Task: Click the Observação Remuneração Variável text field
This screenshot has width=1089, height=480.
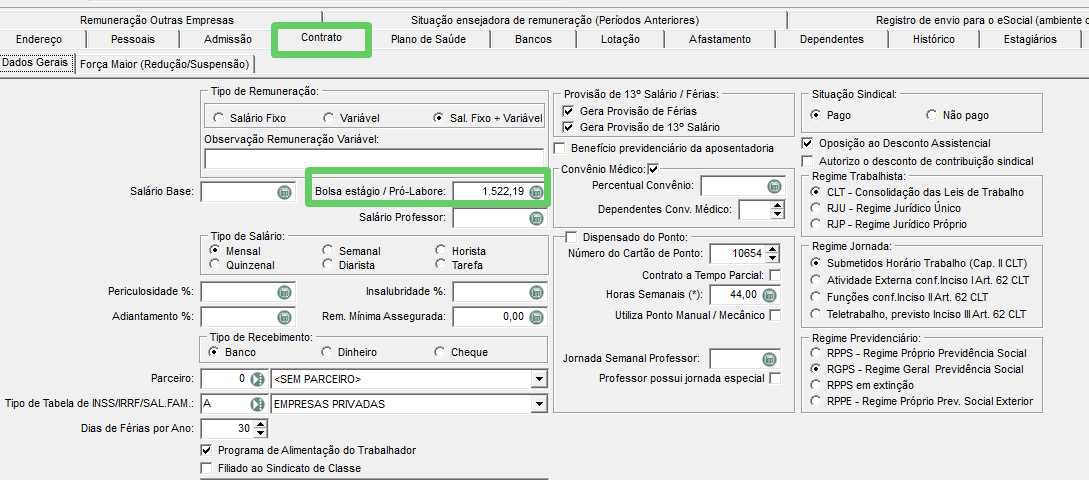Action: 374,158
